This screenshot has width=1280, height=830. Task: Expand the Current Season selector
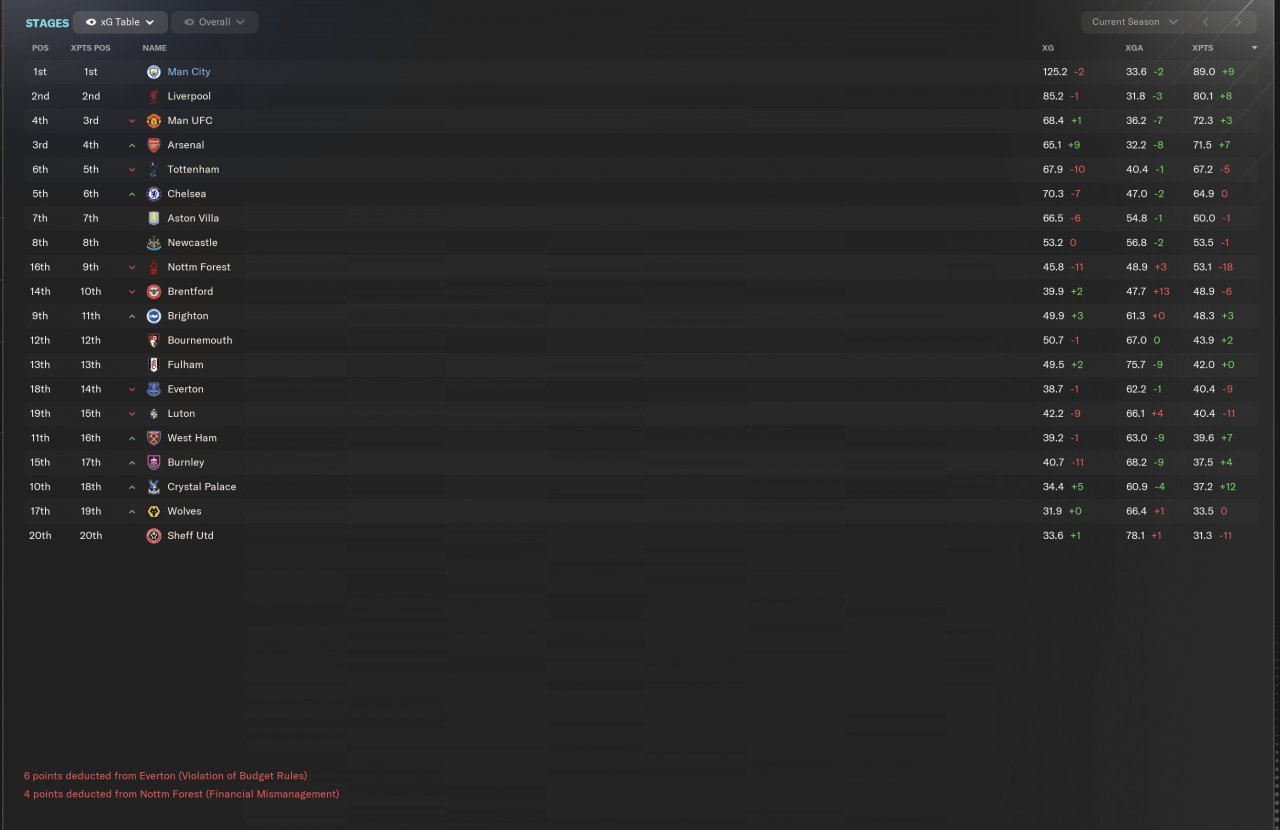tap(1134, 22)
